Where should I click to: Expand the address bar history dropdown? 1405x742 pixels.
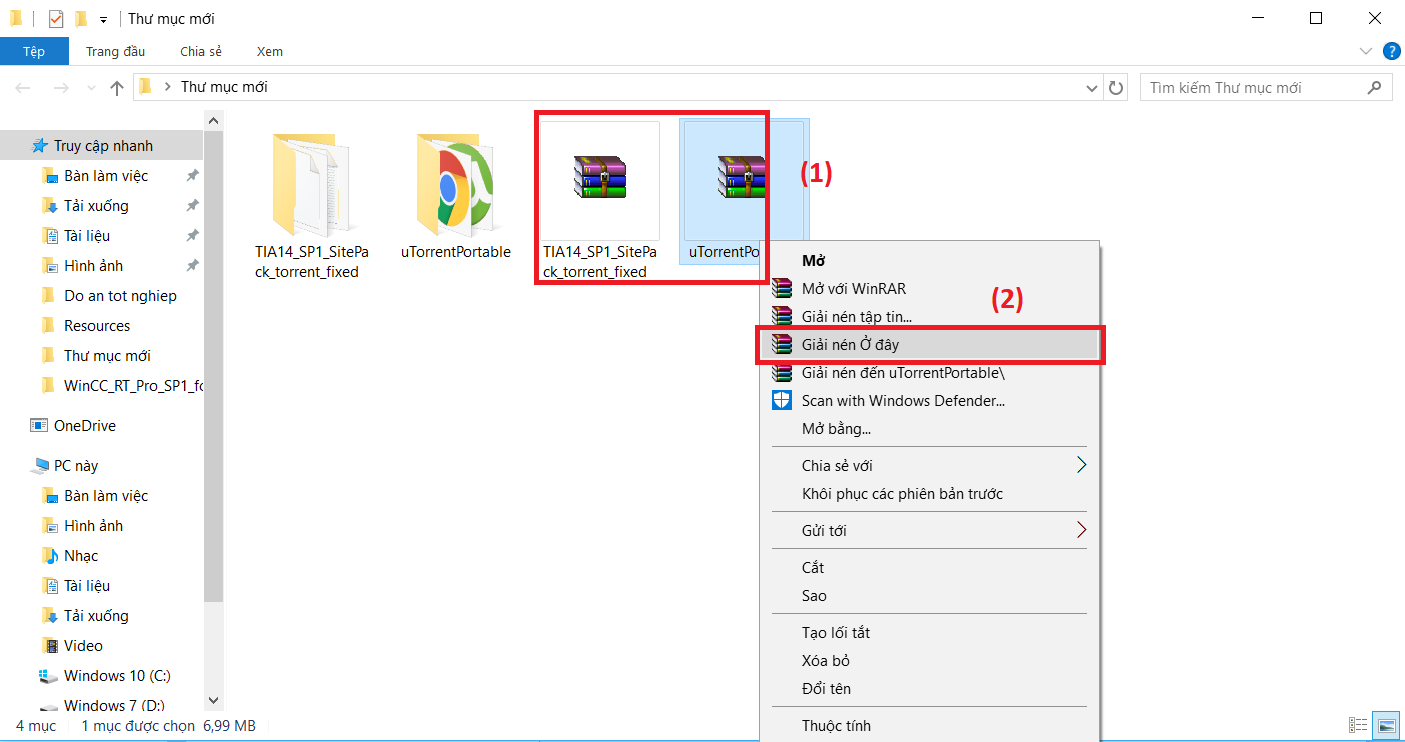pyautogui.click(x=1092, y=88)
